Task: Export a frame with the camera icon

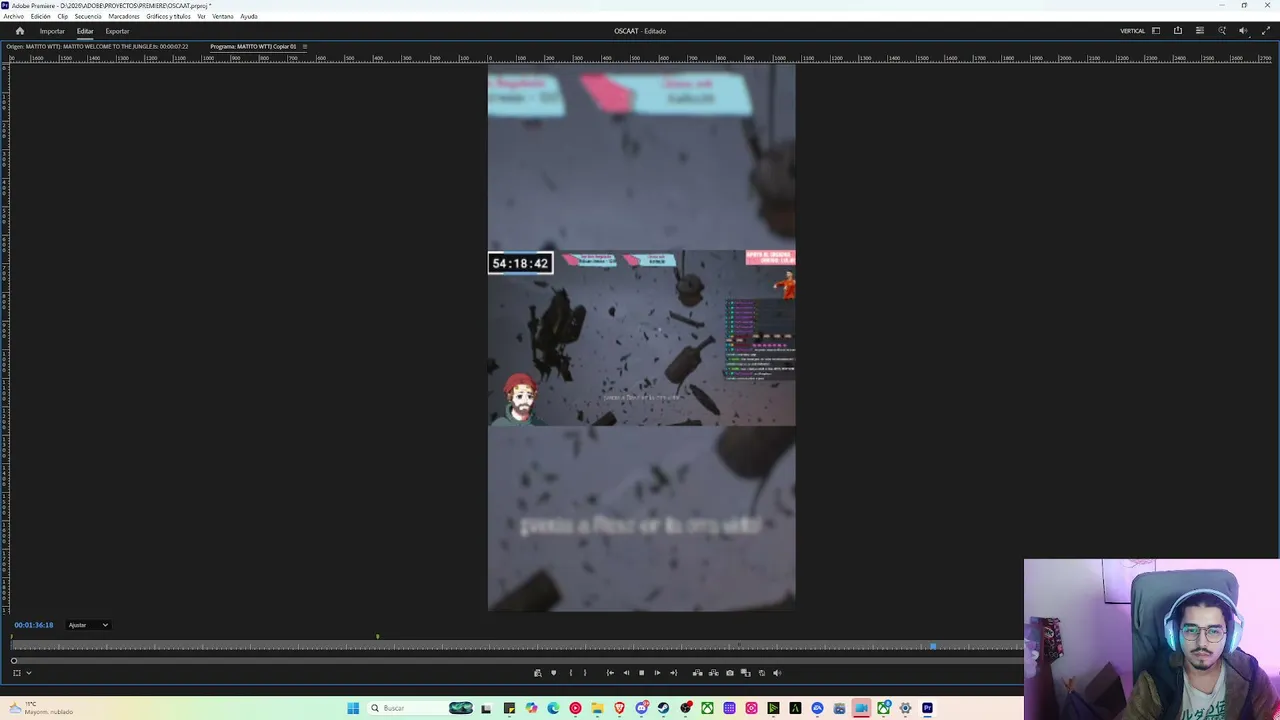Action: (729, 673)
